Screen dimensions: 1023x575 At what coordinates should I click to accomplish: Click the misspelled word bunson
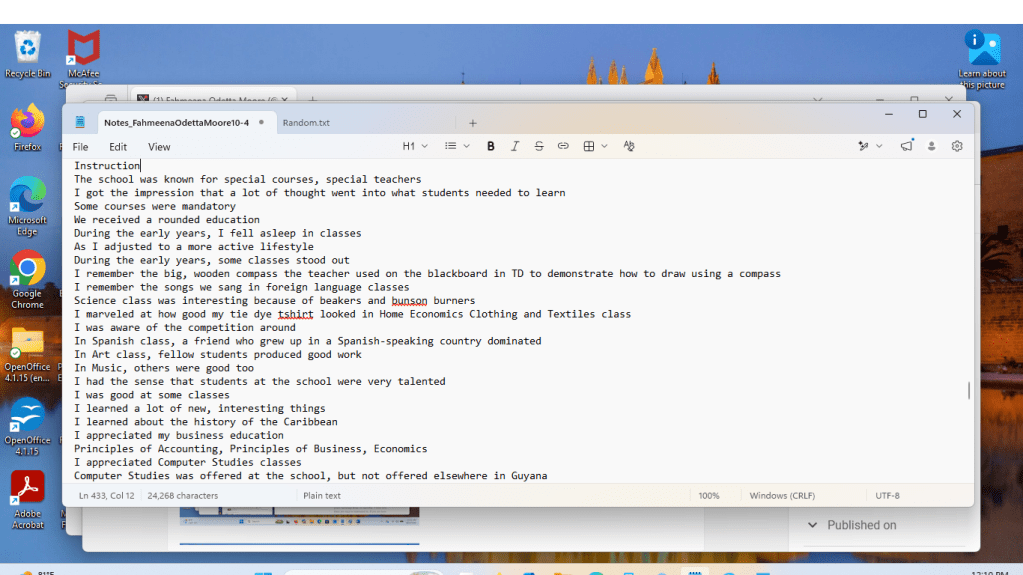point(409,301)
